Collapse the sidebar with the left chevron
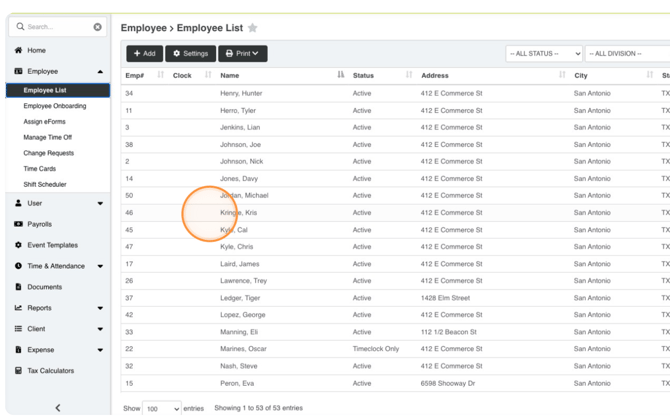 tap(58, 408)
